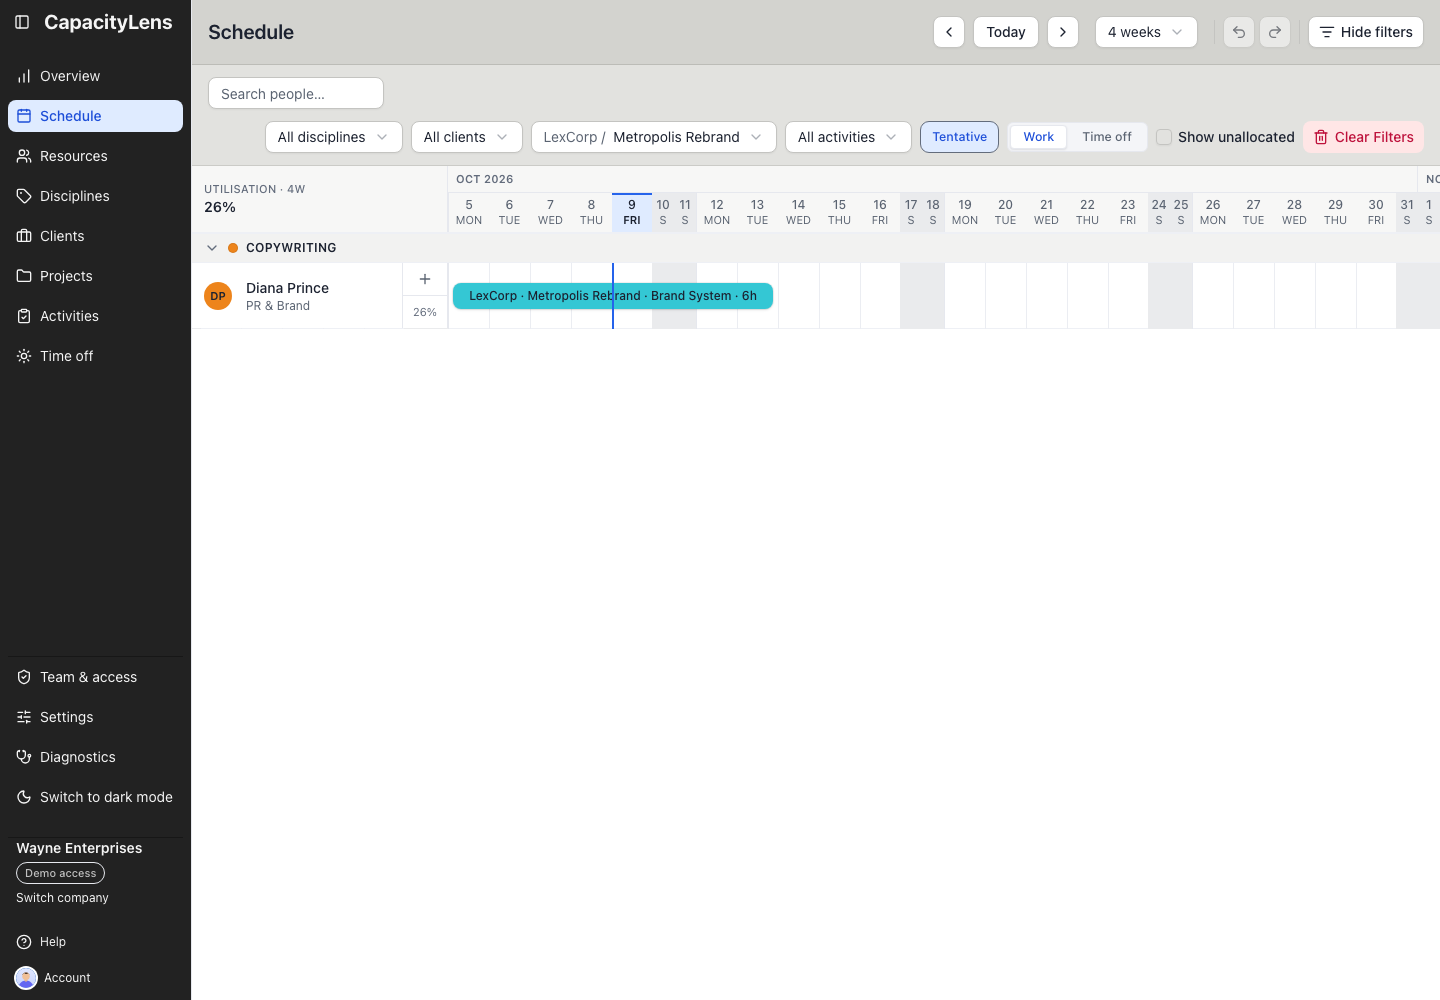
Task: Click Diana Prince's 26% utilisation value
Action: coord(425,312)
